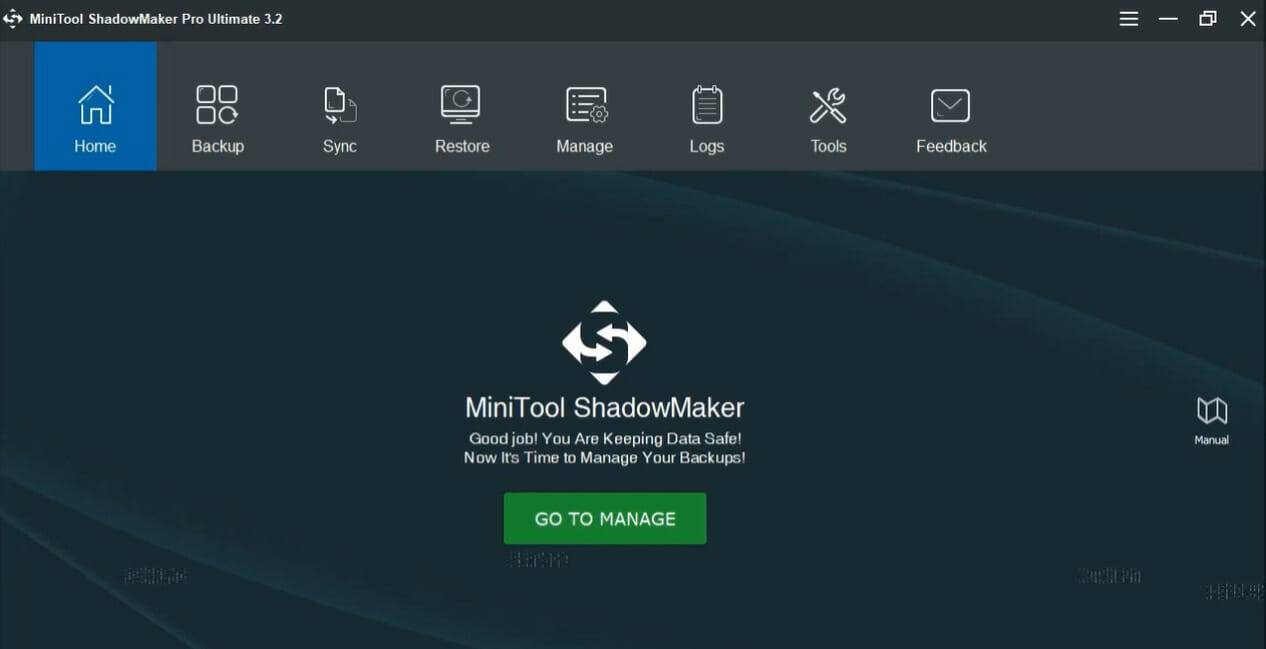Screen dimensions: 1266x649
Task: Click the Restore text label
Action: point(461,145)
